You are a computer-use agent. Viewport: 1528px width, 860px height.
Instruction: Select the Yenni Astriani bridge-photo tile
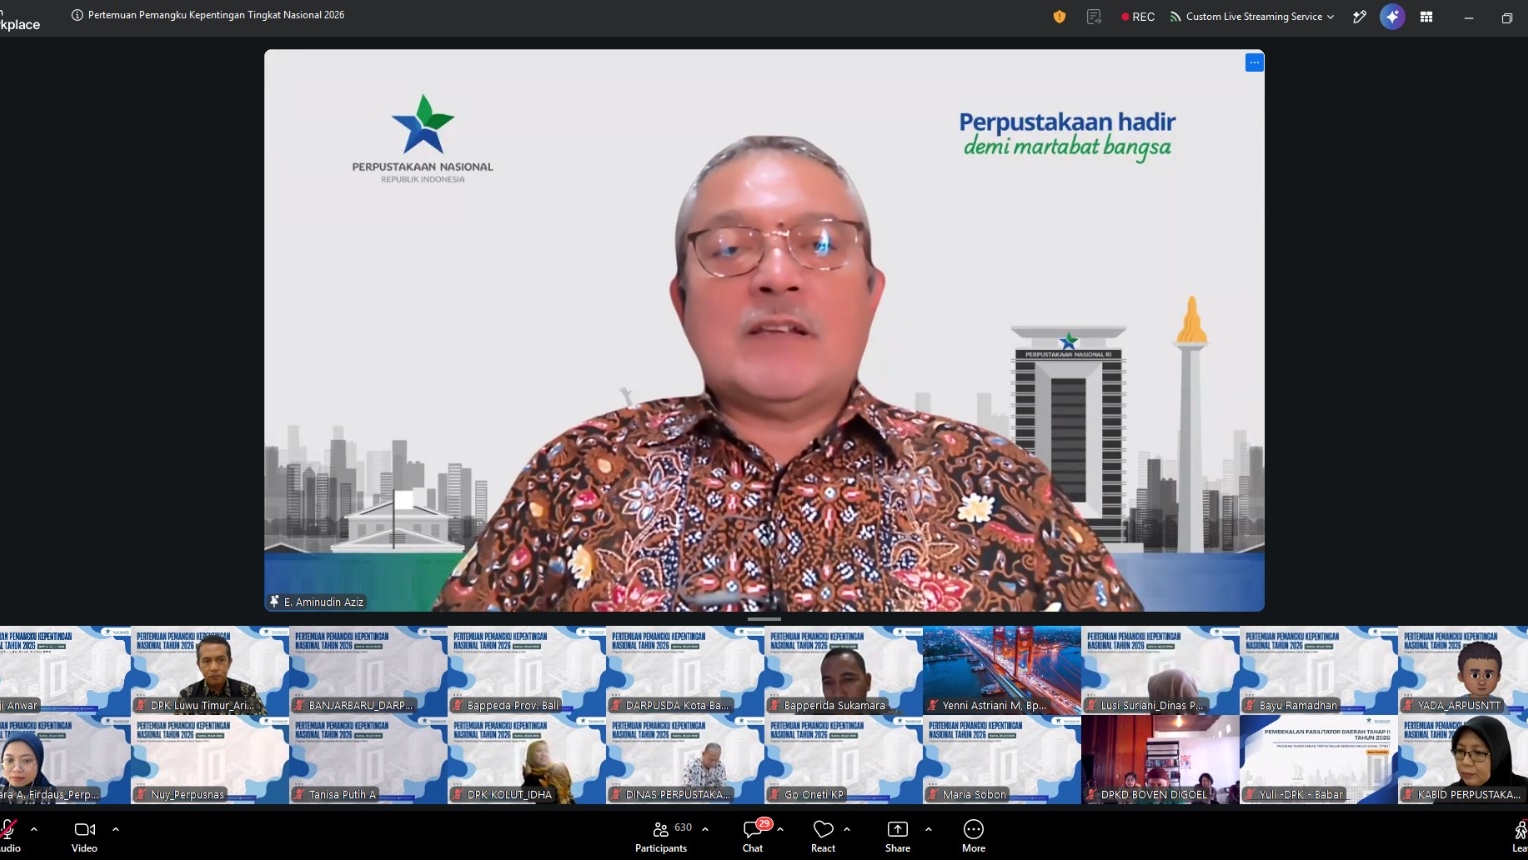[x=1002, y=670]
